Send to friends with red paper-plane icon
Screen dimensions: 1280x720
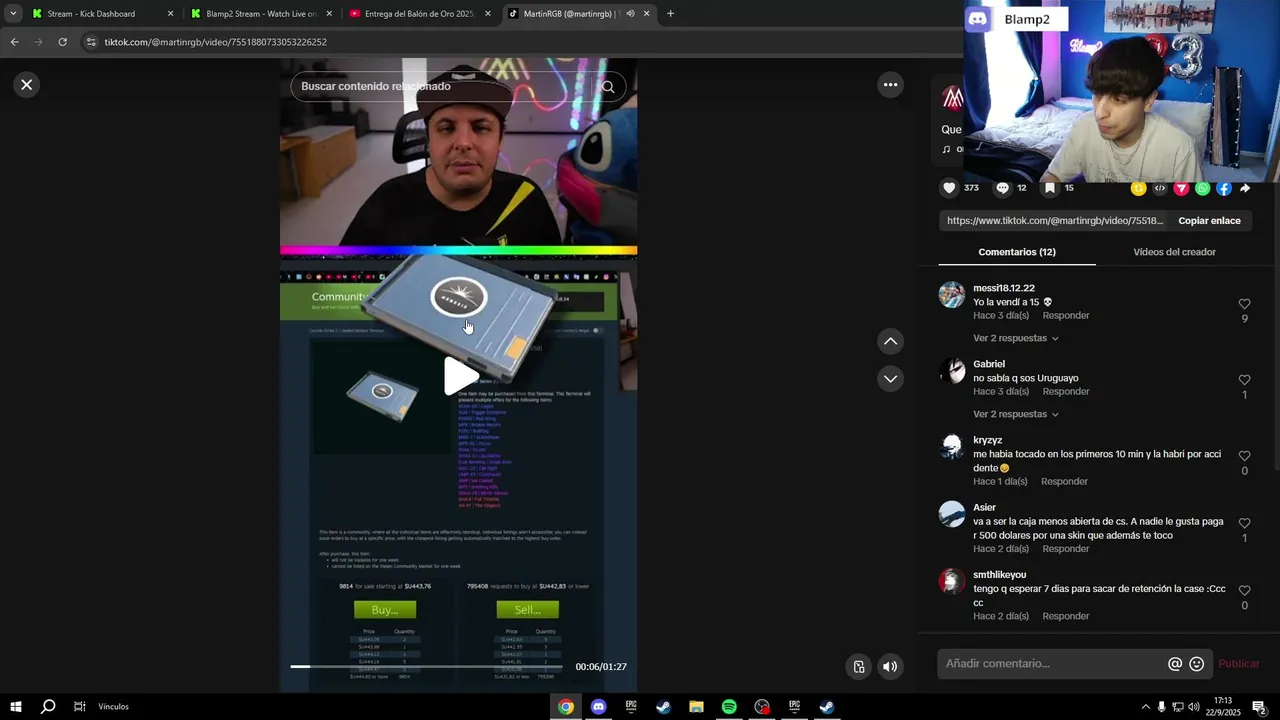(1181, 188)
